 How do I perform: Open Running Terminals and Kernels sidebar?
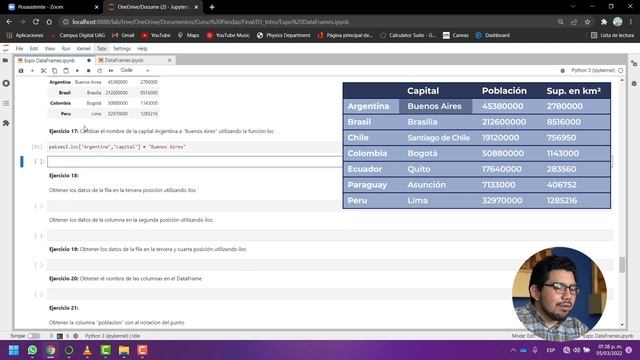click(6, 83)
